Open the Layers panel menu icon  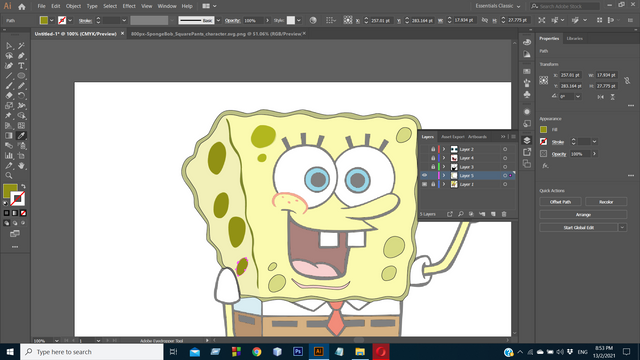(x=513, y=137)
